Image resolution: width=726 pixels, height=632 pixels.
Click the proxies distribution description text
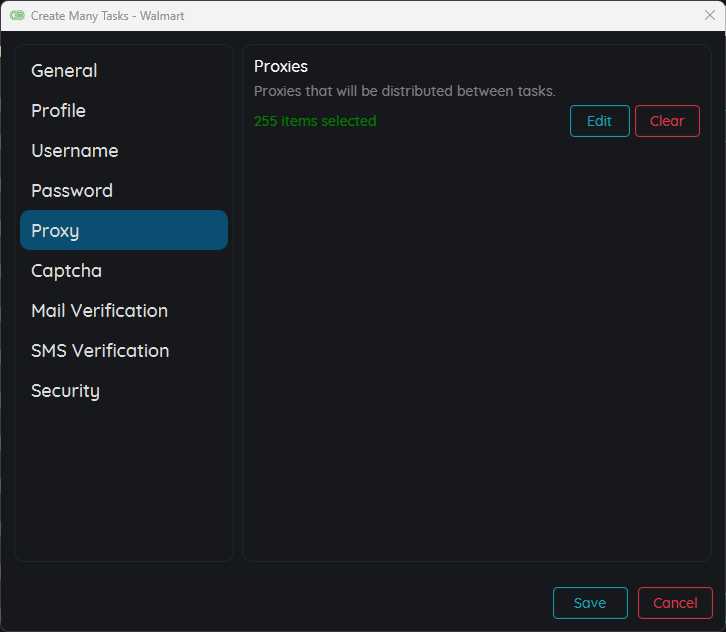(x=404, y=91)
